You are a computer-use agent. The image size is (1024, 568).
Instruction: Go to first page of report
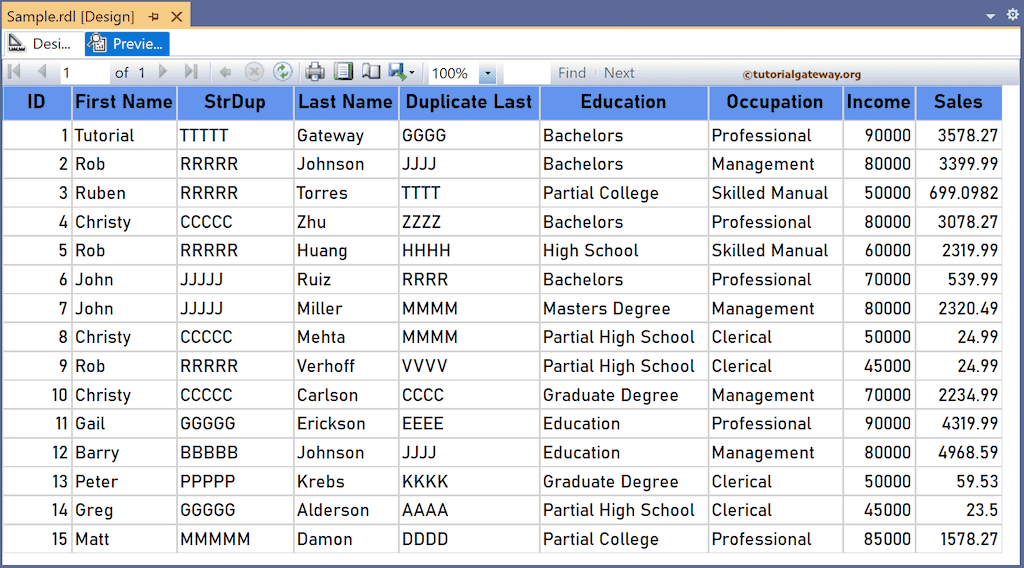(14, 72)
